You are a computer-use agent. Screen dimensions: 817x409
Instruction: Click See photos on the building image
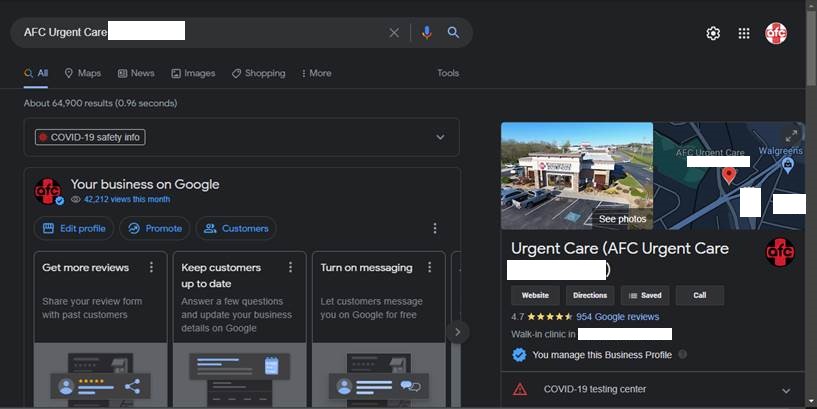point(622,219)
